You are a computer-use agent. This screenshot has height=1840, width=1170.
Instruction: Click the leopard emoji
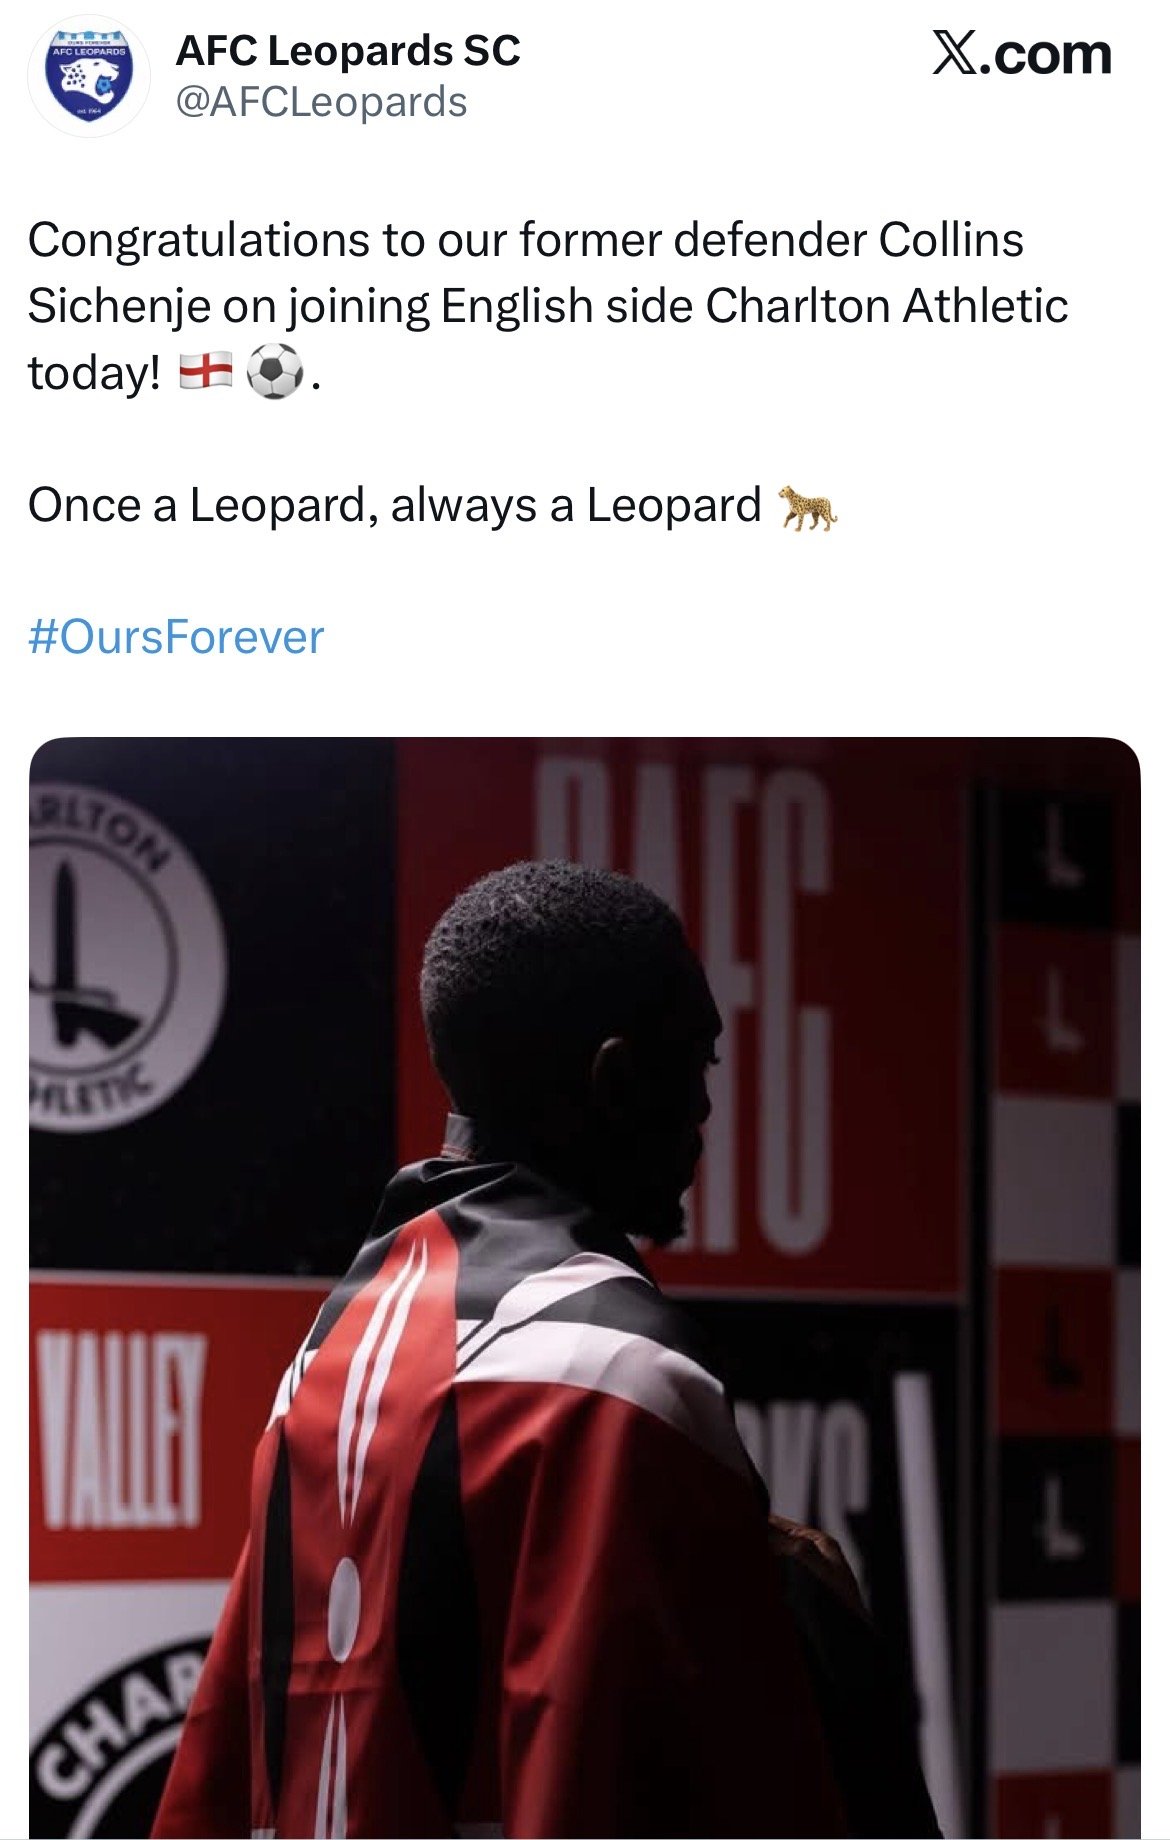pos(809,507)
